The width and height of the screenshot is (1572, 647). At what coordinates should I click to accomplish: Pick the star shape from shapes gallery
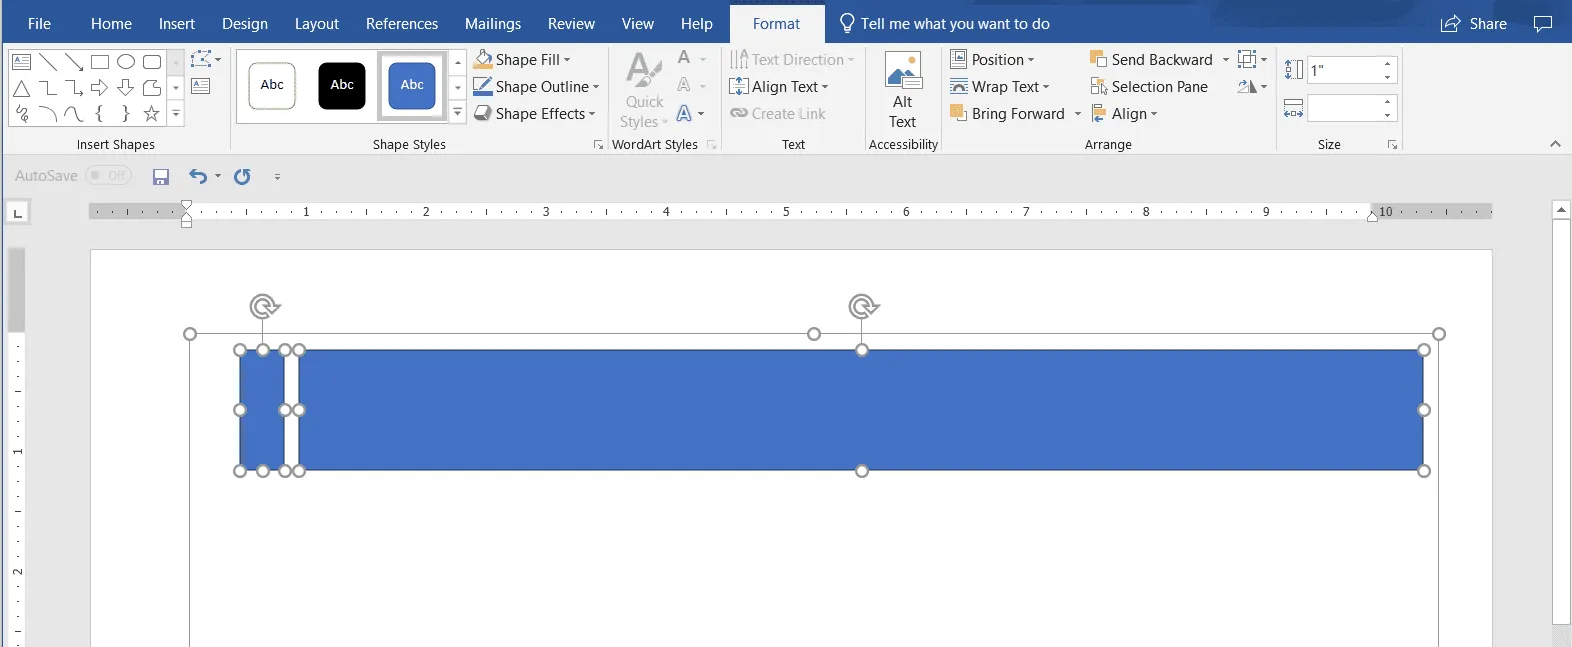pyautogui.click(x=151, y=114)
